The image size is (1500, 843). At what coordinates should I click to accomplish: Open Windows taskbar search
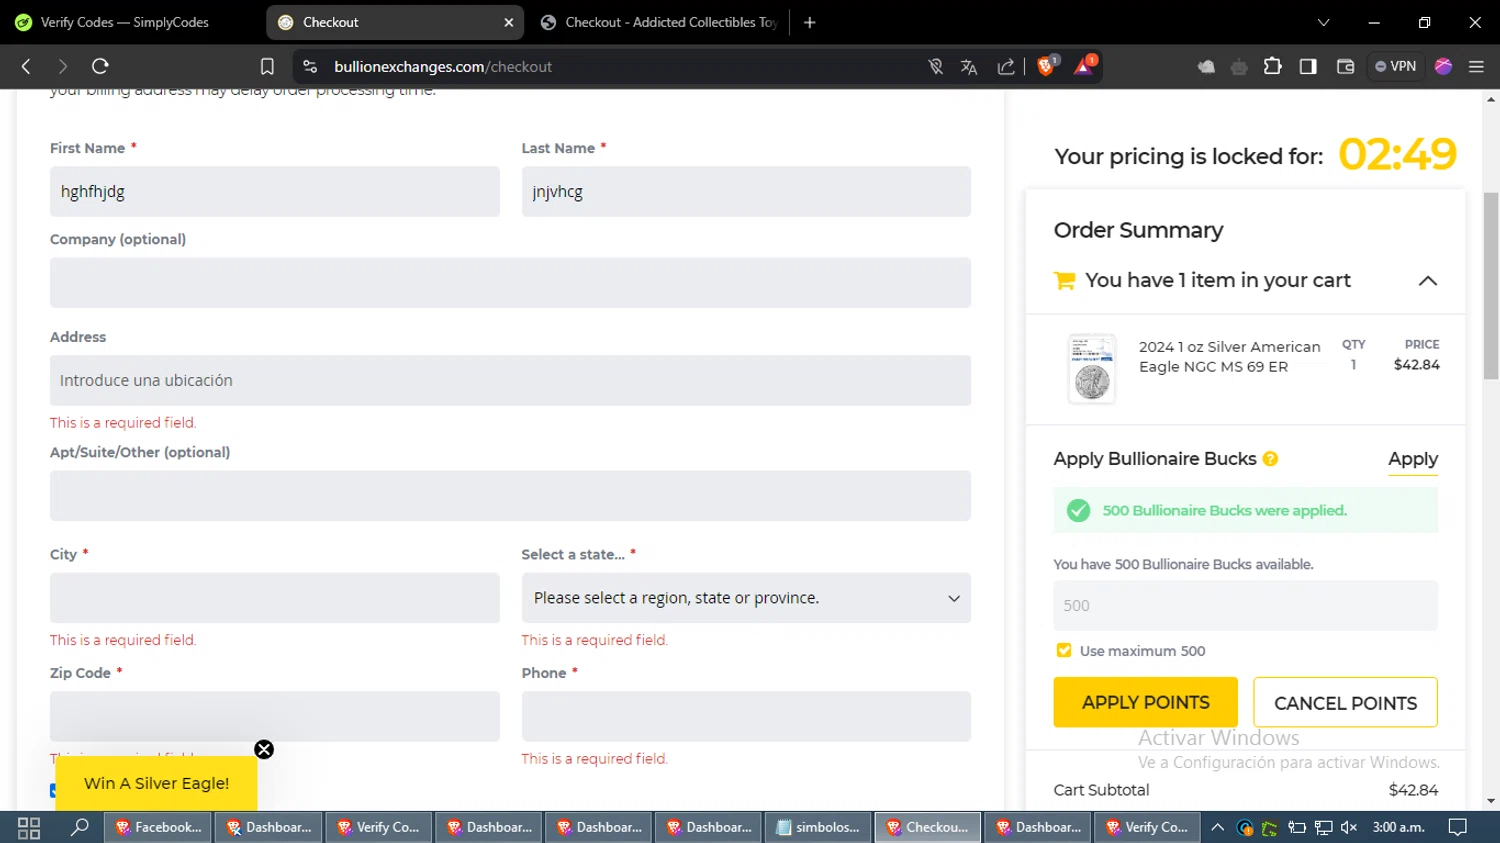tap(80, 827)
